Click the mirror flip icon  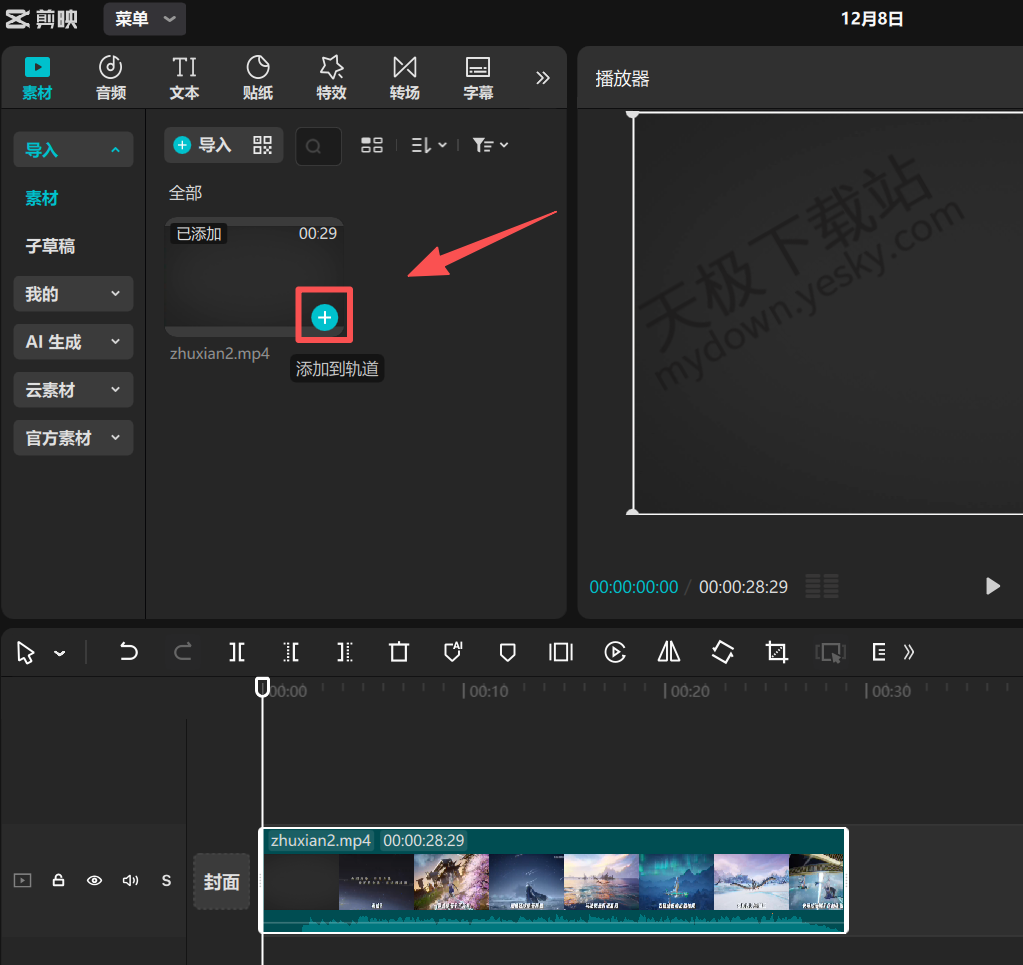669,652
